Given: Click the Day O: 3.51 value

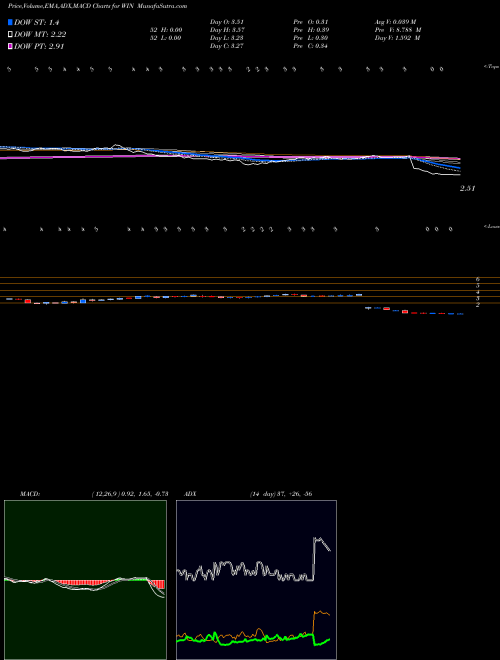Looking at the screenshot, I should (227, 22).
